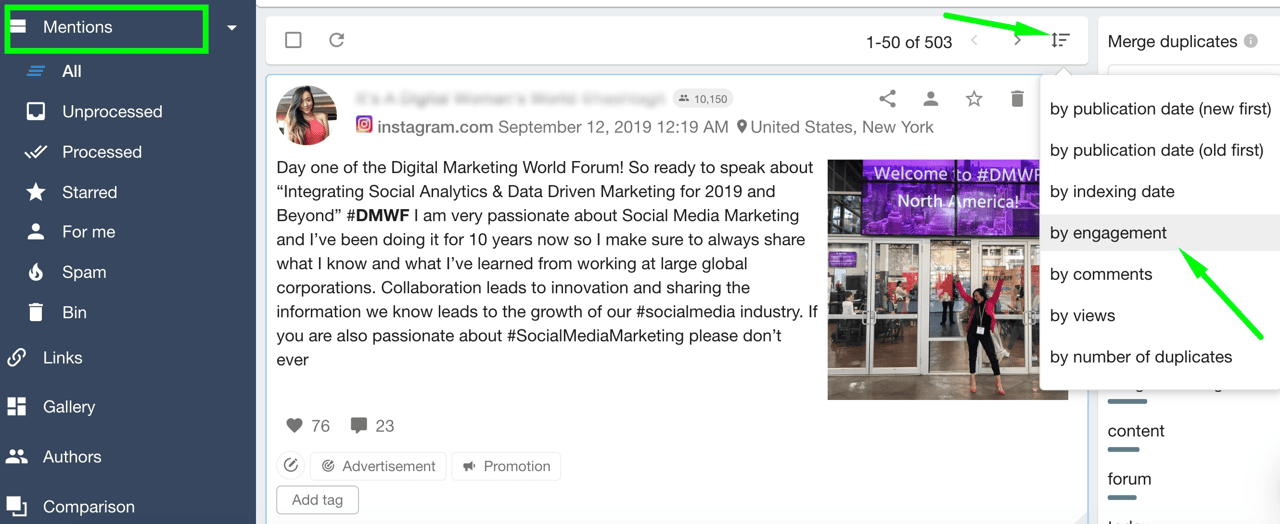The image size is (1280, 524).
Task: Star the Instagram mention
Action: [x=974, y=98]
